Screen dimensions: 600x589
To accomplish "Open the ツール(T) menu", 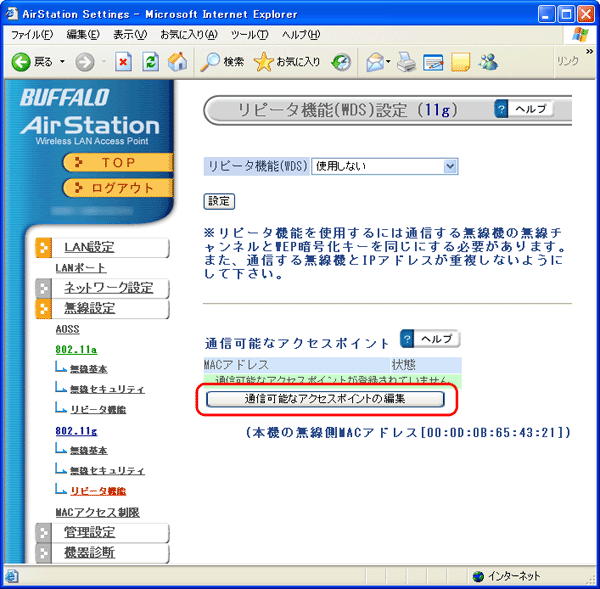I will [x=249, y=35].
